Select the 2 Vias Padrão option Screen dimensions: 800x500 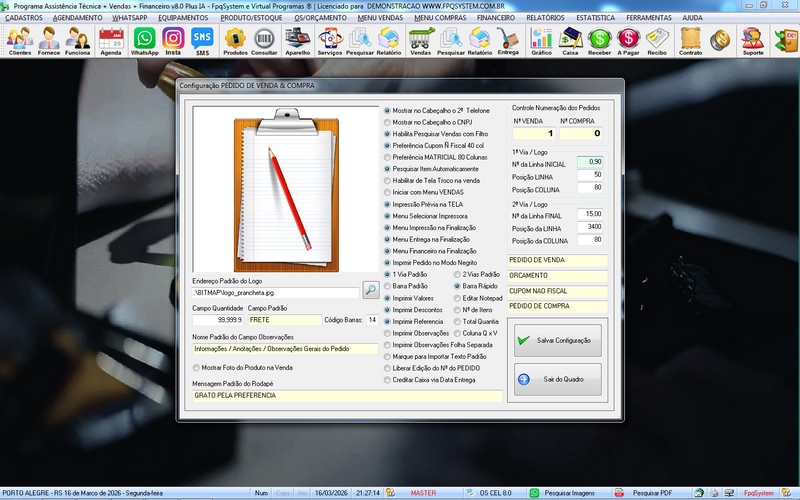(458, 274)
